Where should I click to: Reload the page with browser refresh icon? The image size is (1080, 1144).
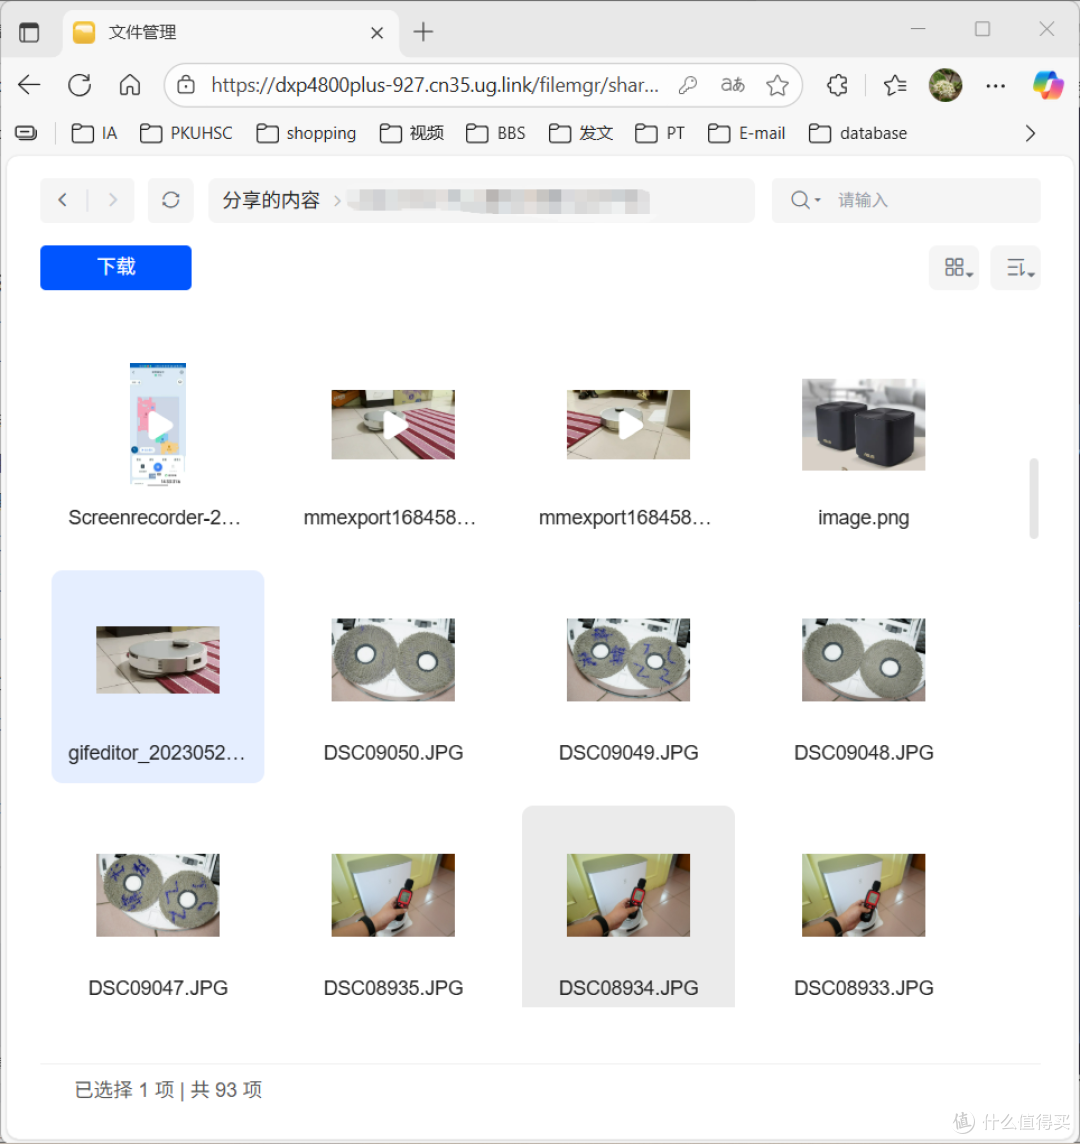(x=80, y=85)
